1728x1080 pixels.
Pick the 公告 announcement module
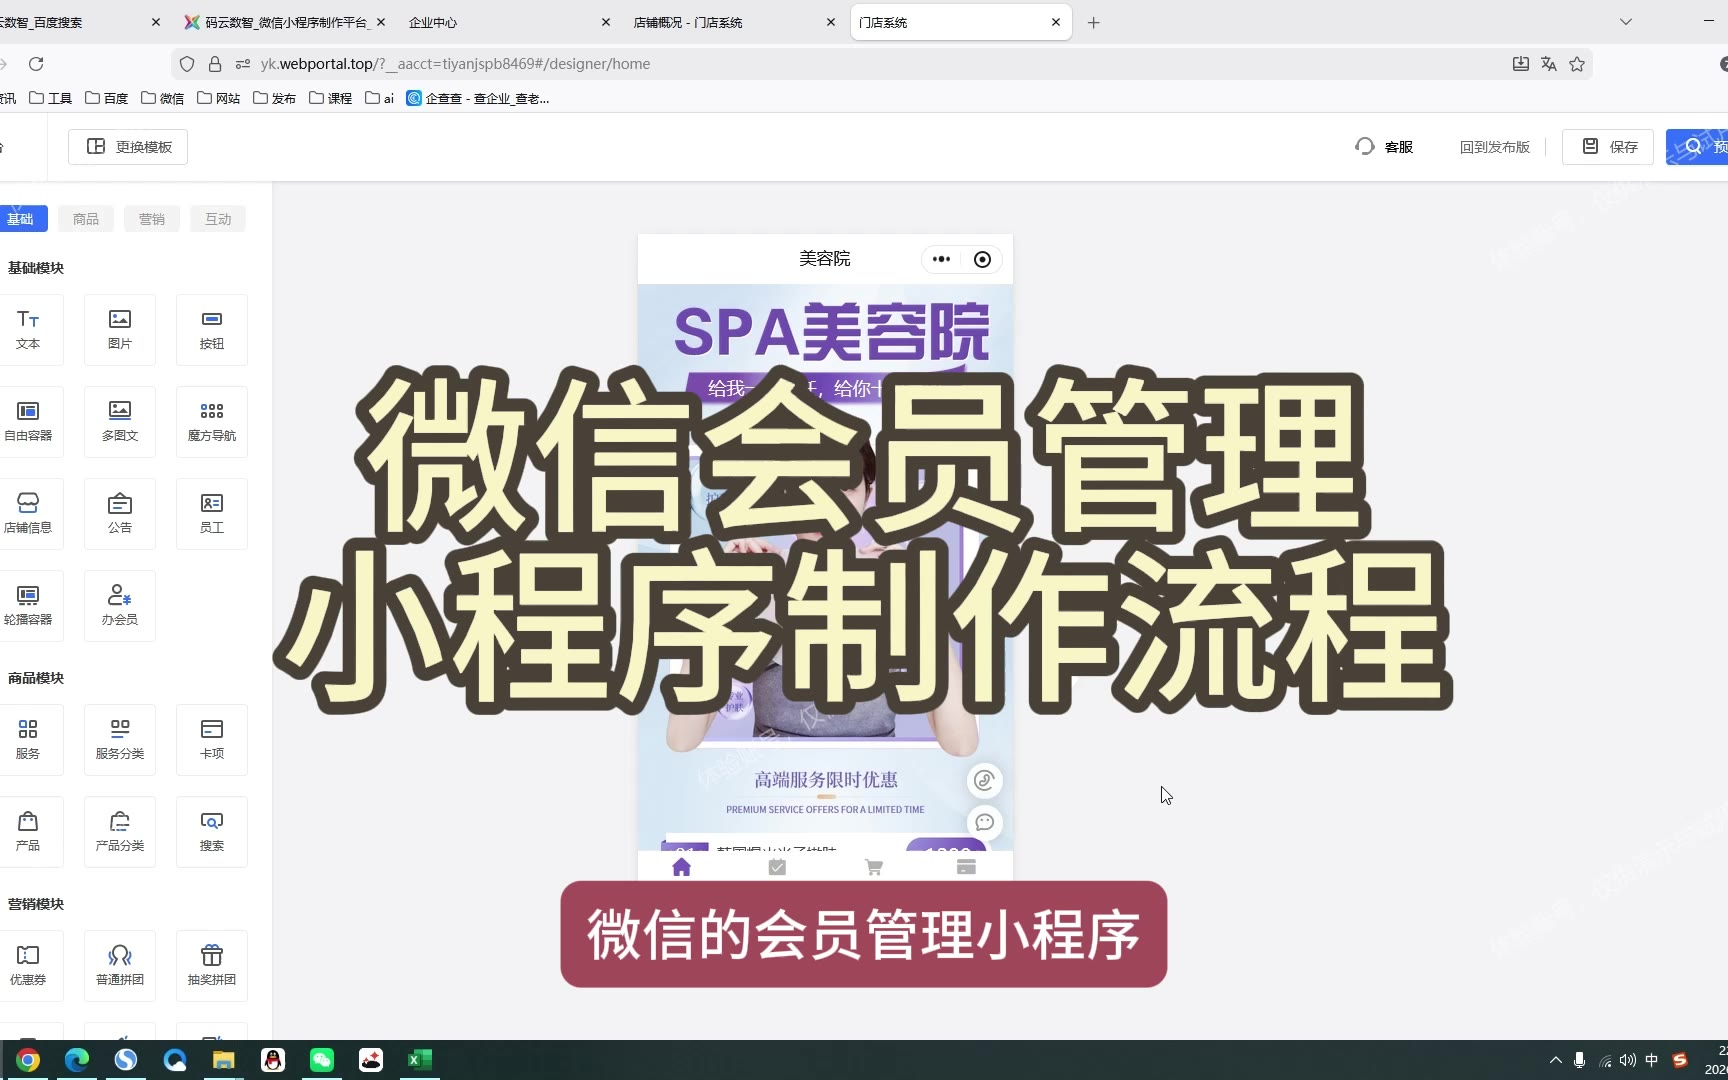120,513
